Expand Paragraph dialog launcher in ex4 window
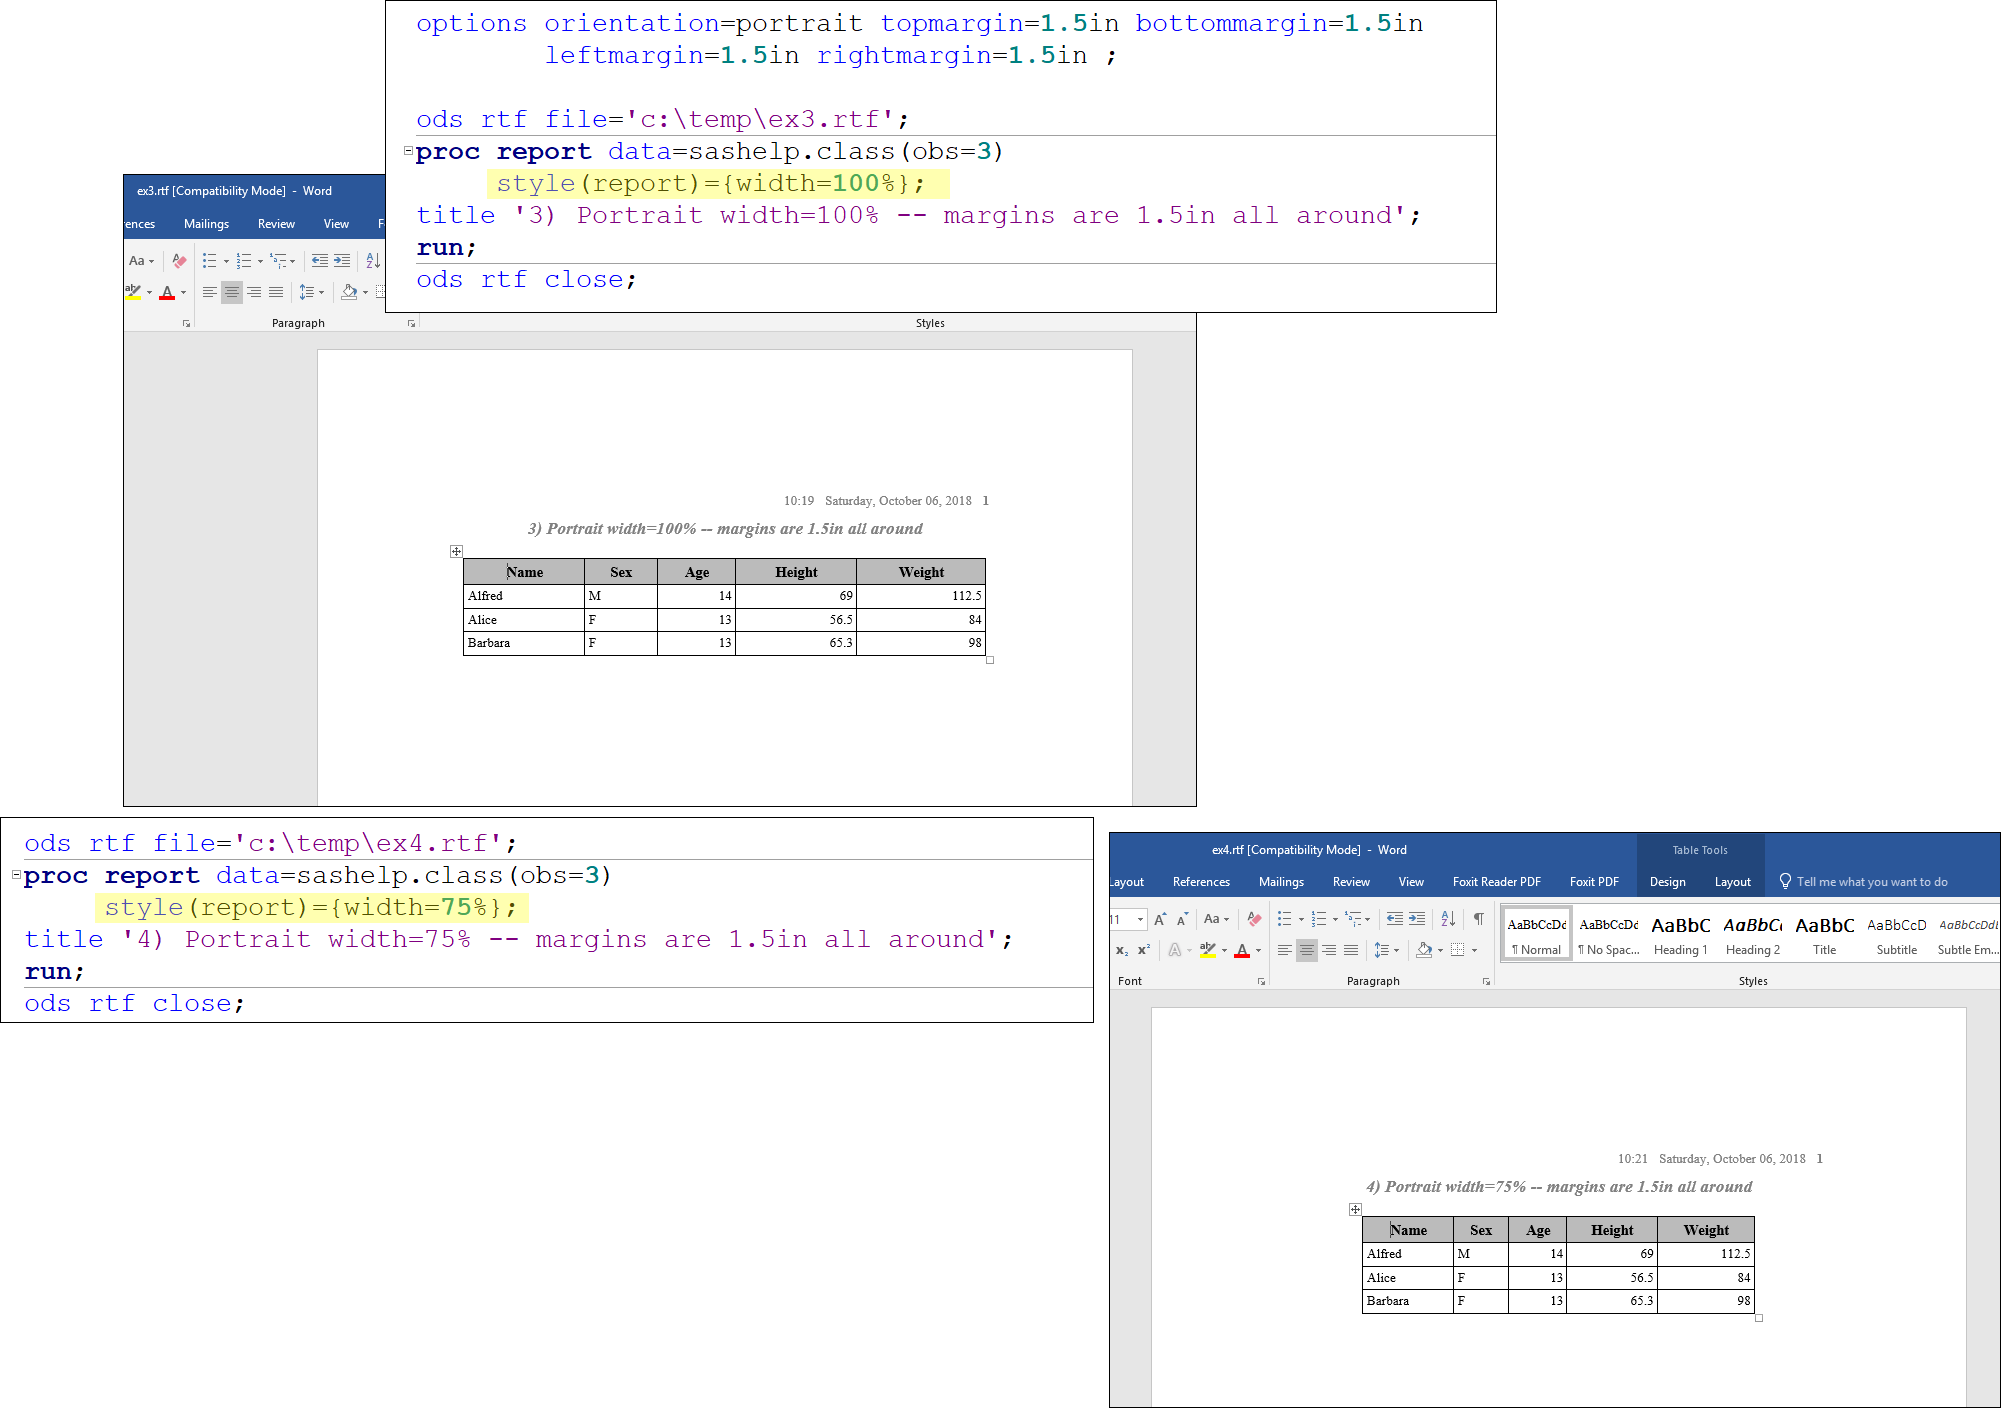 (1486, 981)
